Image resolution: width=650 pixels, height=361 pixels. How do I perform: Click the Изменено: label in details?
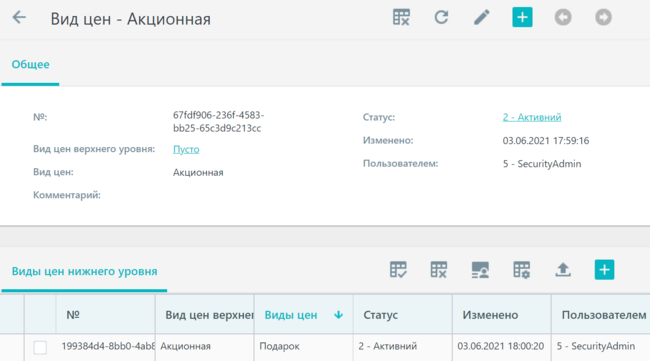pyautogui.click(x=388, y=141)
